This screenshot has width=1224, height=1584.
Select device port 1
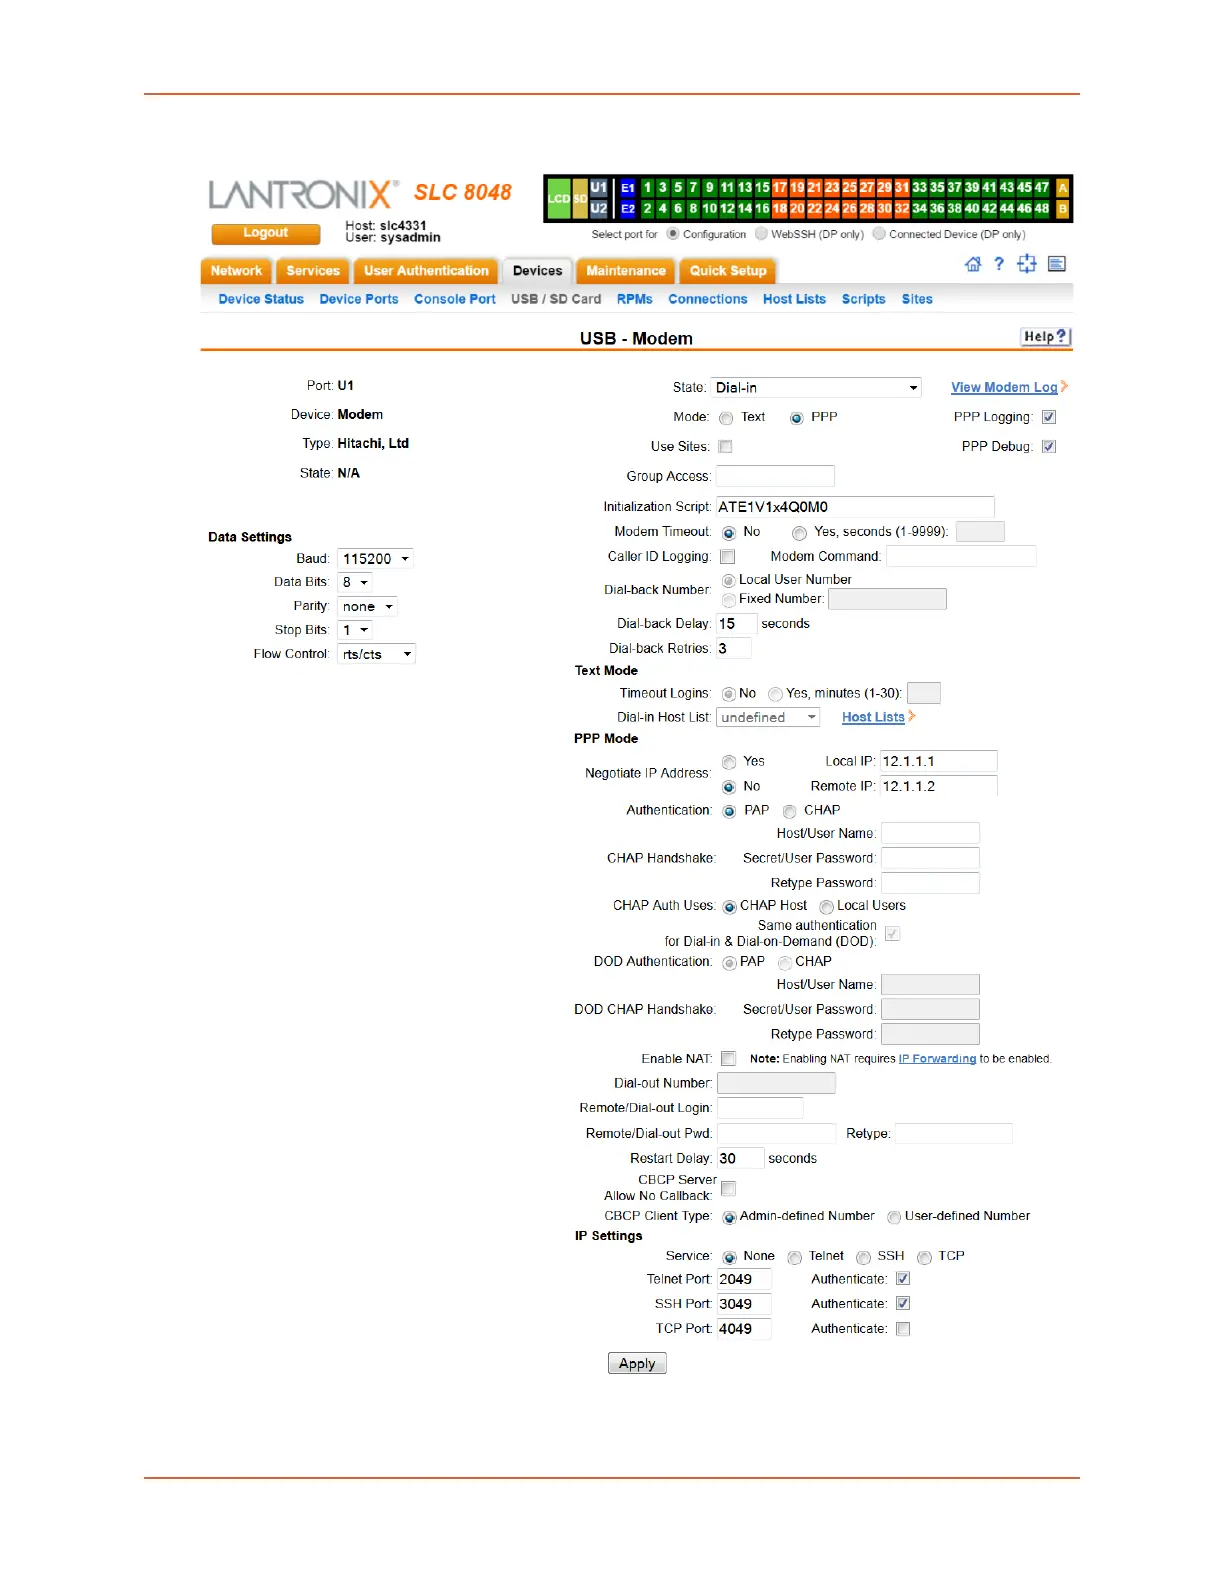click(x=647, y=187)
